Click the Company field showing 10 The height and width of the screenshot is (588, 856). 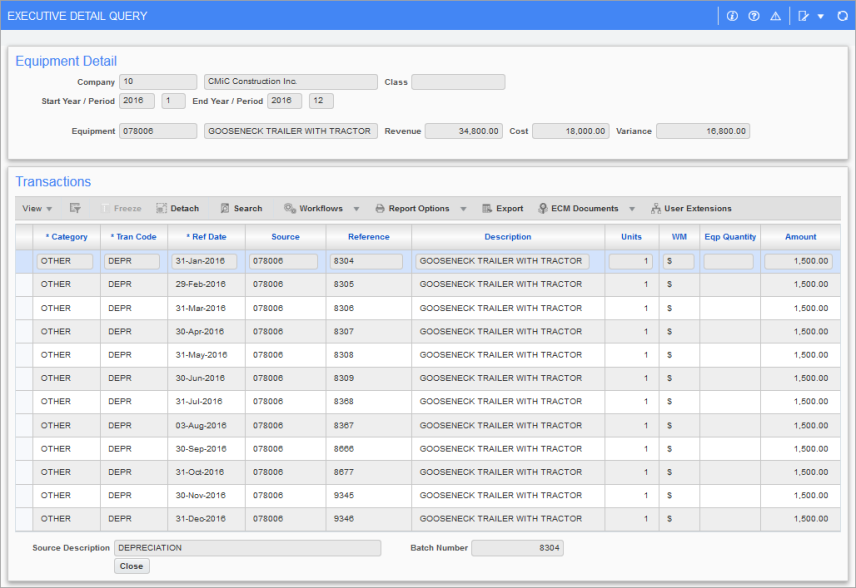coord(158,82)
